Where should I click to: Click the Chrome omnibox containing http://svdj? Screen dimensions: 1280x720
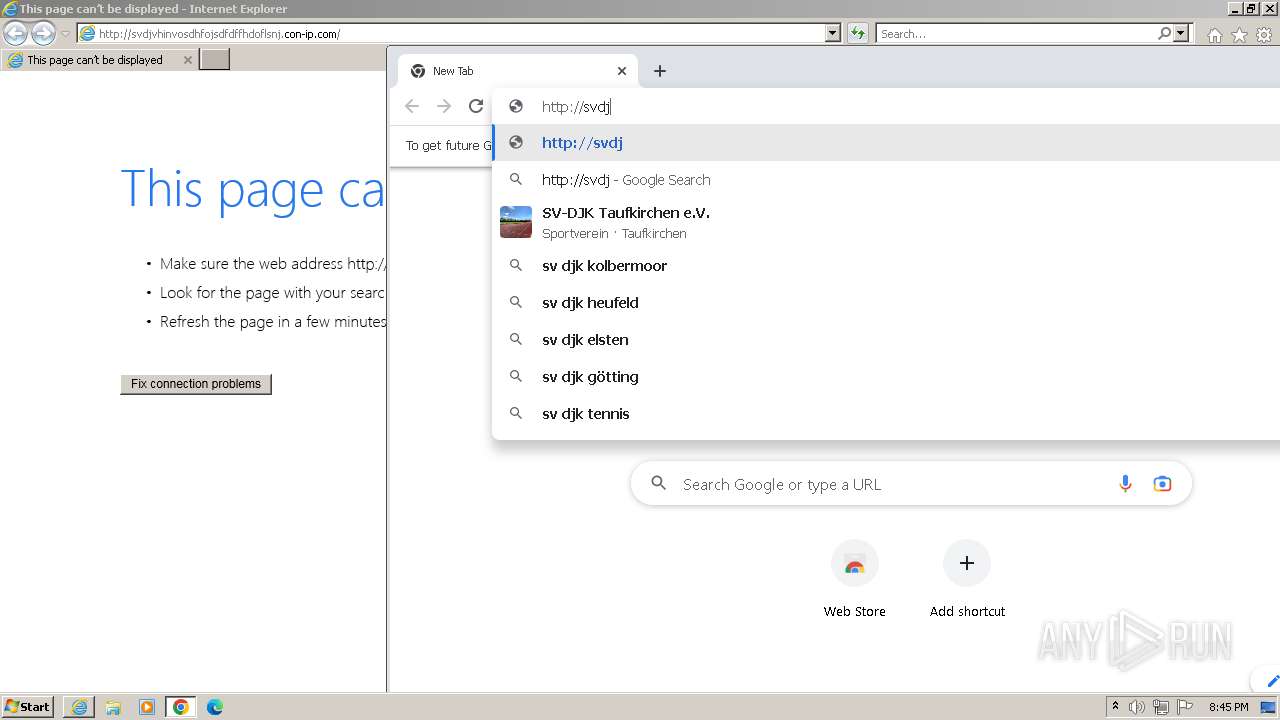point(886,107)
